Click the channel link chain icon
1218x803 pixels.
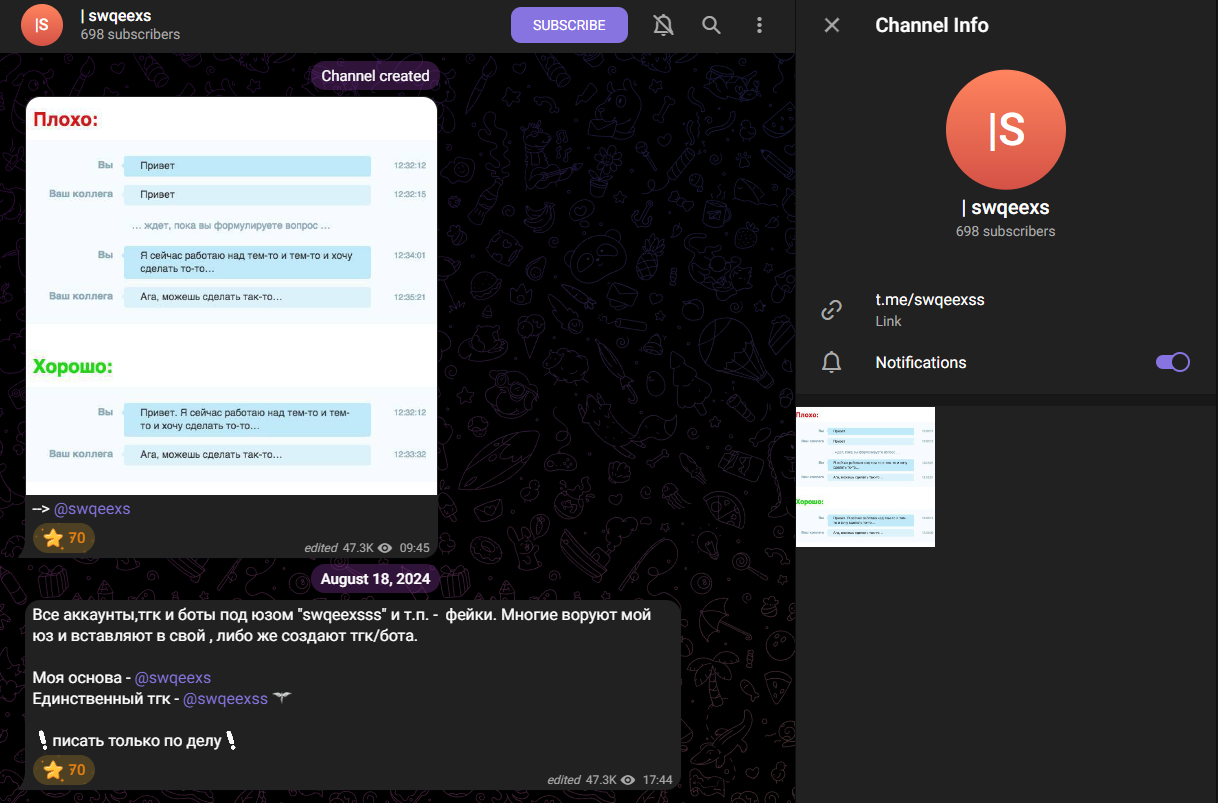coord(831,310)
